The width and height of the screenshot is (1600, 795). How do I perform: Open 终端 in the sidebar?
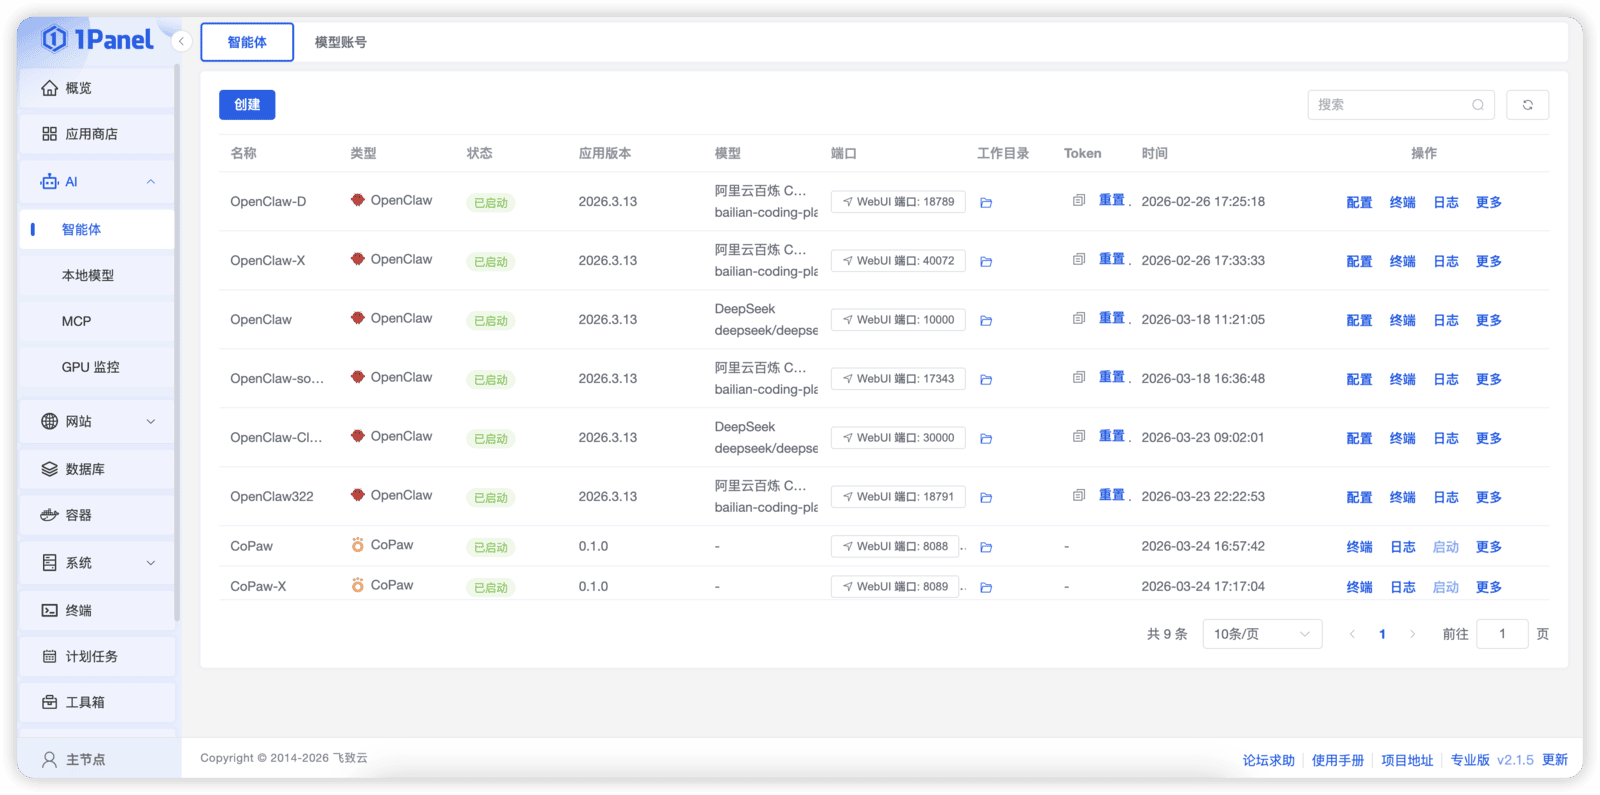[97, 610]
